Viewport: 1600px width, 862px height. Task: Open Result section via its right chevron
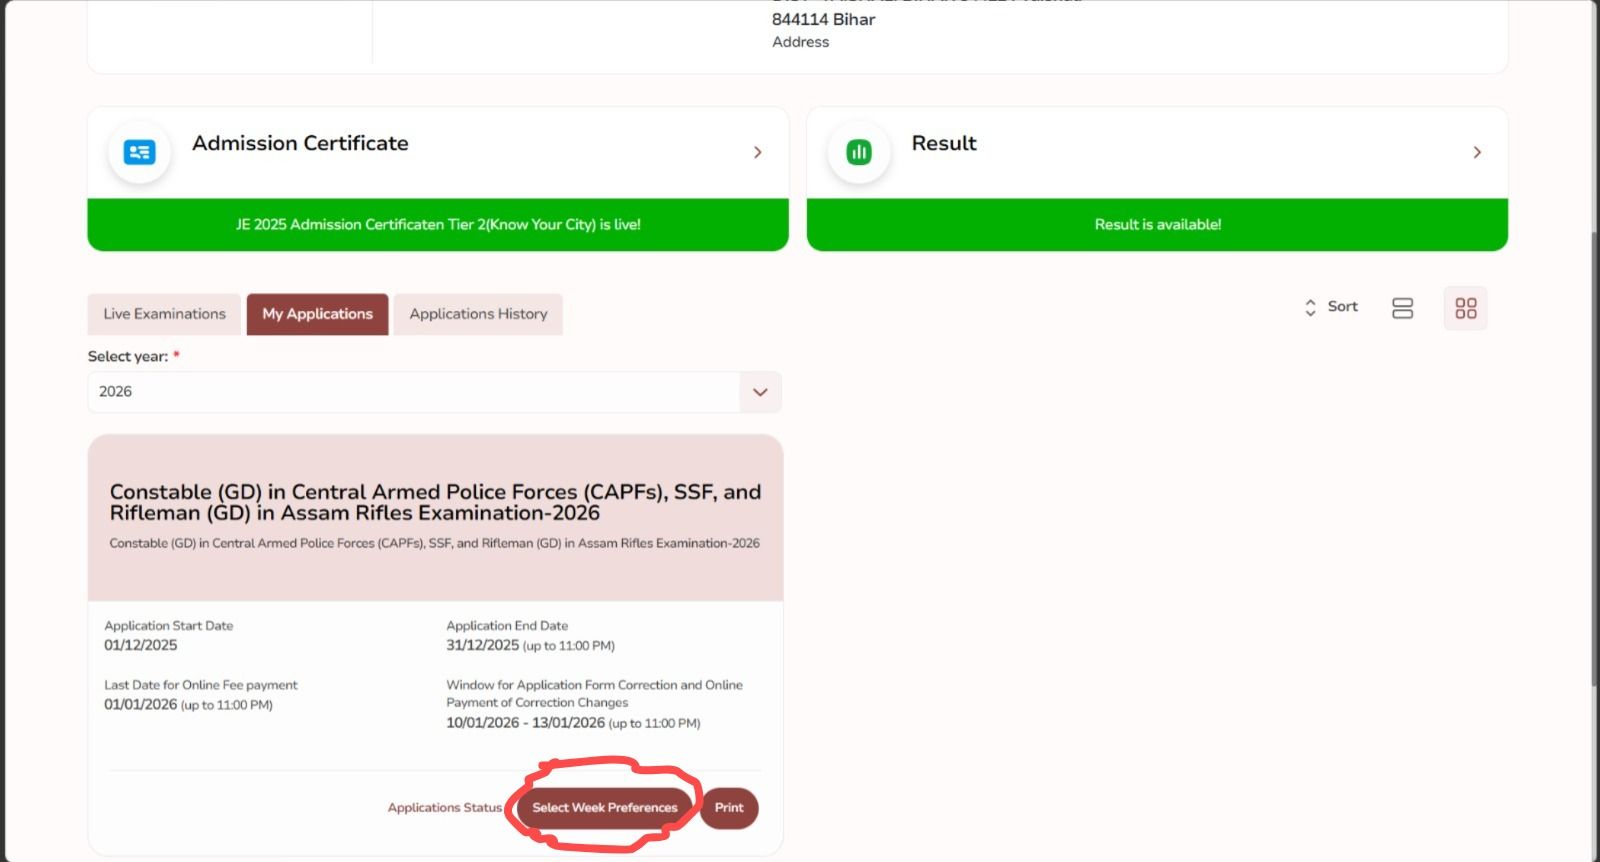[1476, 152]
